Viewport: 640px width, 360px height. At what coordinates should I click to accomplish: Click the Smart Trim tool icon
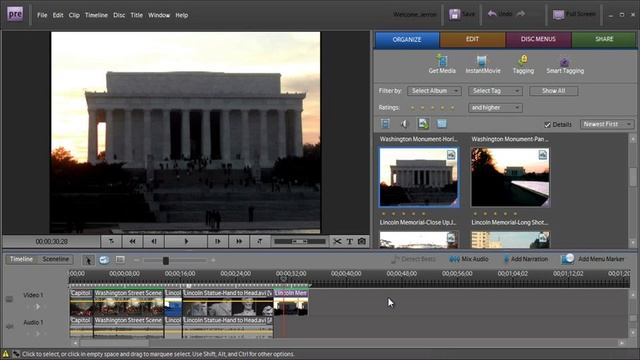(104, 260)
